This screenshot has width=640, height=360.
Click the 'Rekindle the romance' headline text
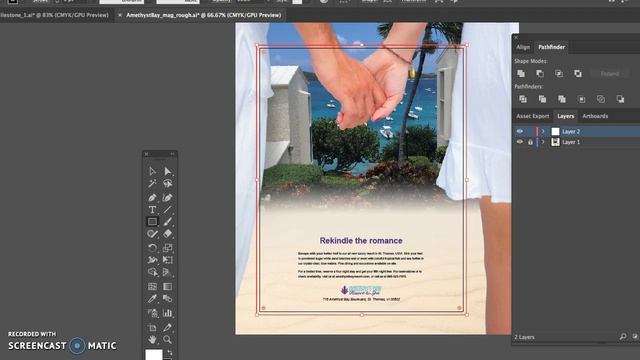pyautogui.click(x=361, y=241)
